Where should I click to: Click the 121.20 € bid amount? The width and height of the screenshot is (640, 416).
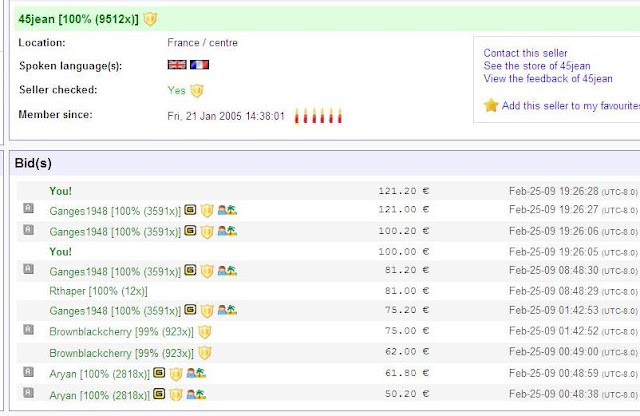point(403,191)
